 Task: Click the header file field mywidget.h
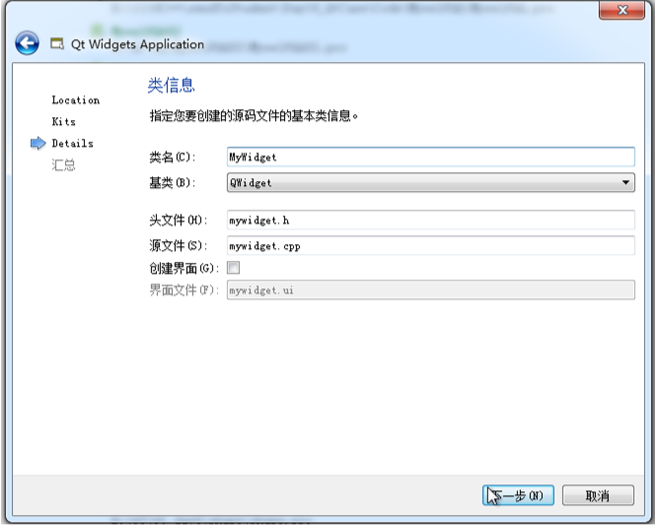pyautogui.click(x=431, y=220)
